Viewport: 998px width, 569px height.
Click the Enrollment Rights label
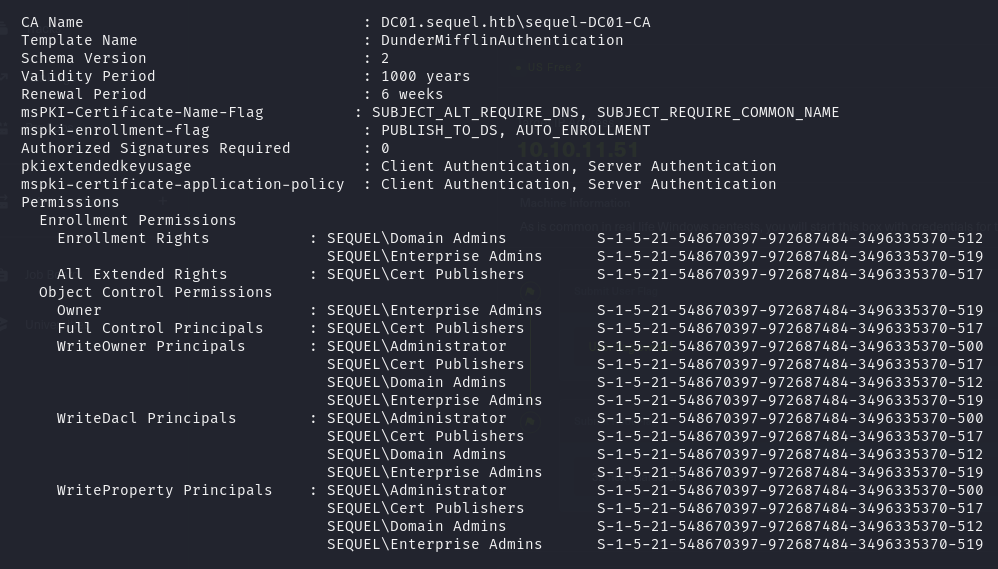(x=133, y=238)
